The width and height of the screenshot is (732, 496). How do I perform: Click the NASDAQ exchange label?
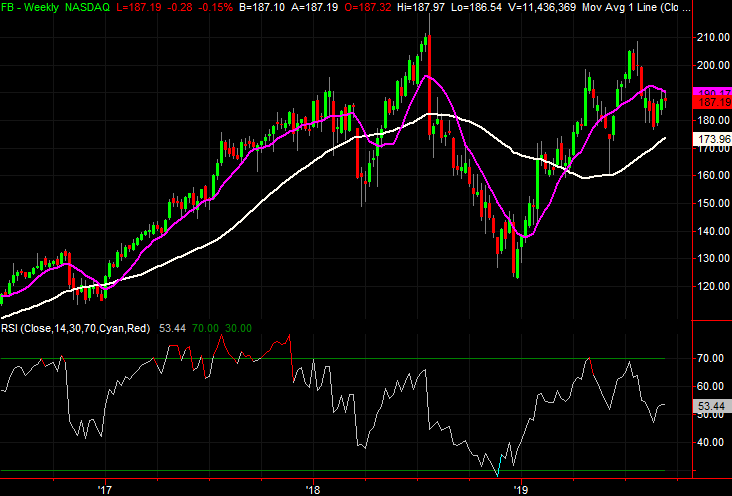pyautogui.click(x=88, y=7)
